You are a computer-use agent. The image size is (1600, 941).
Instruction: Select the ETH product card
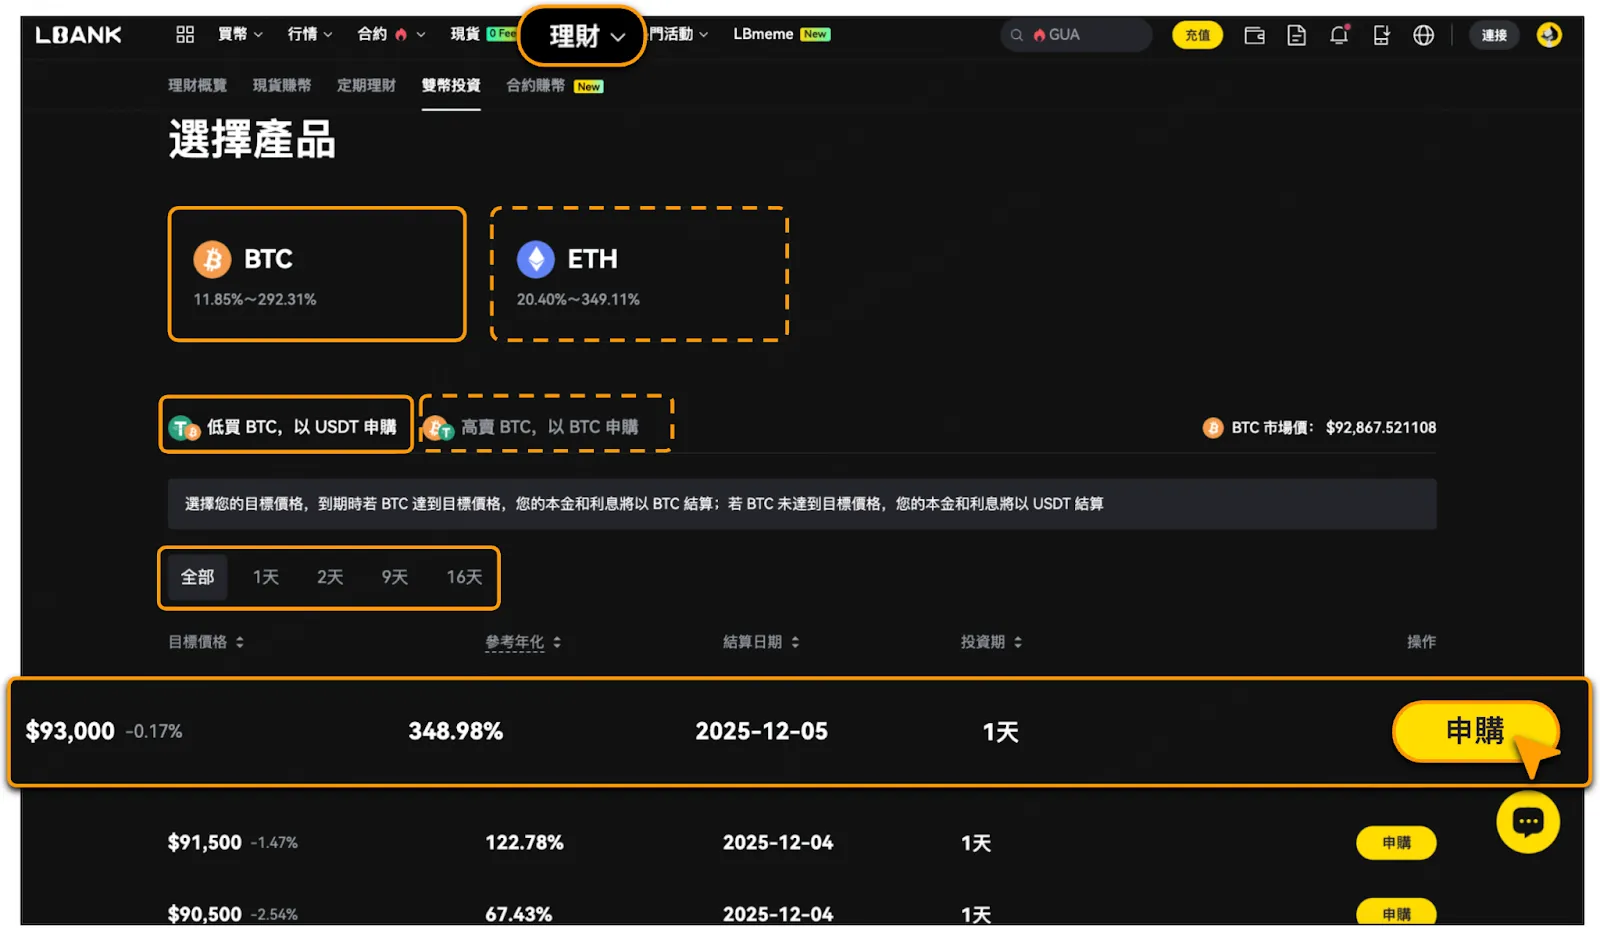pyautogui.click(x=639, y=274)
